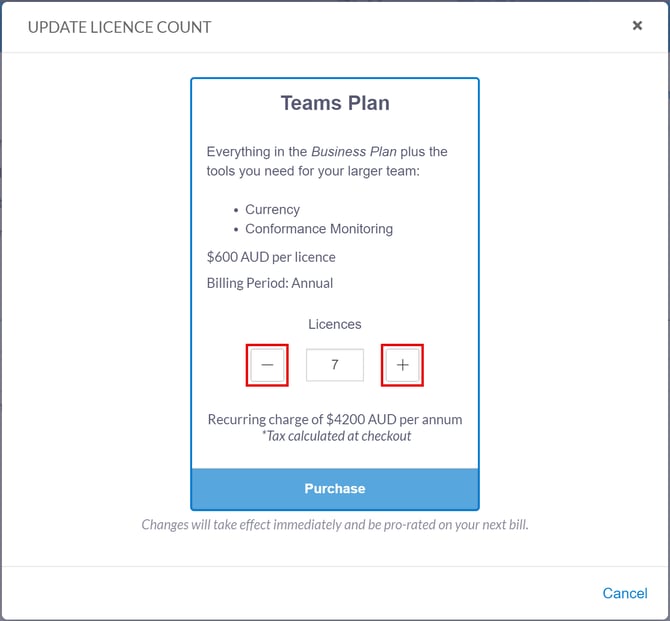The image size is (670, 621).
Task: Click the Teams Plan heading
Action: click(335, 103)
